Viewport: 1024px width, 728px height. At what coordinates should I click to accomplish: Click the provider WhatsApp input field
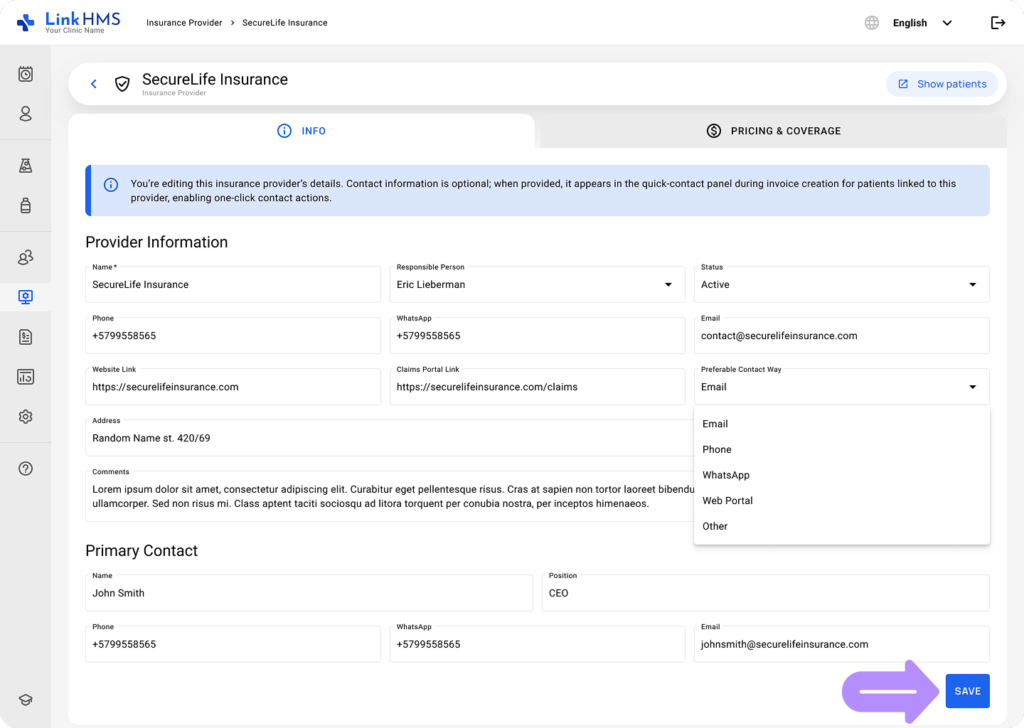tap(537, 336)
